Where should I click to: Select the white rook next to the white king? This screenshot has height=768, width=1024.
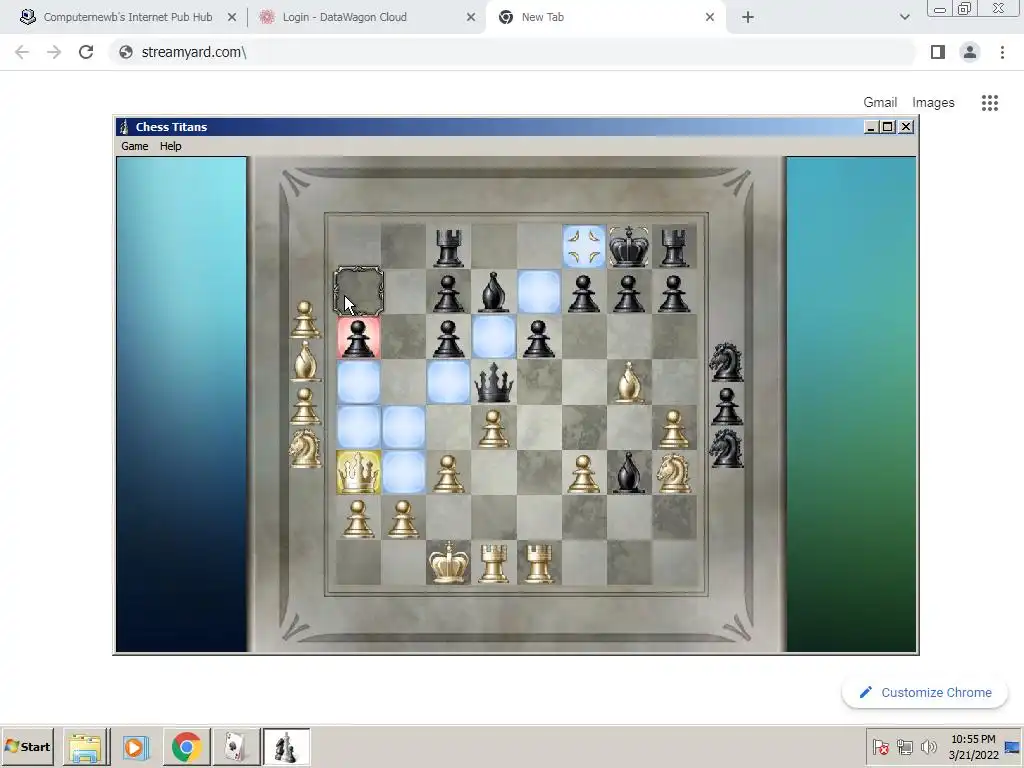(494, 563)
